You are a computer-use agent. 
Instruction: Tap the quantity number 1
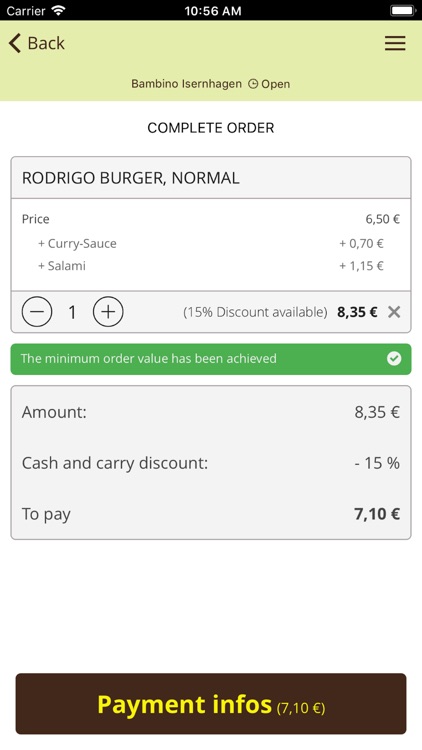(72, 312)
